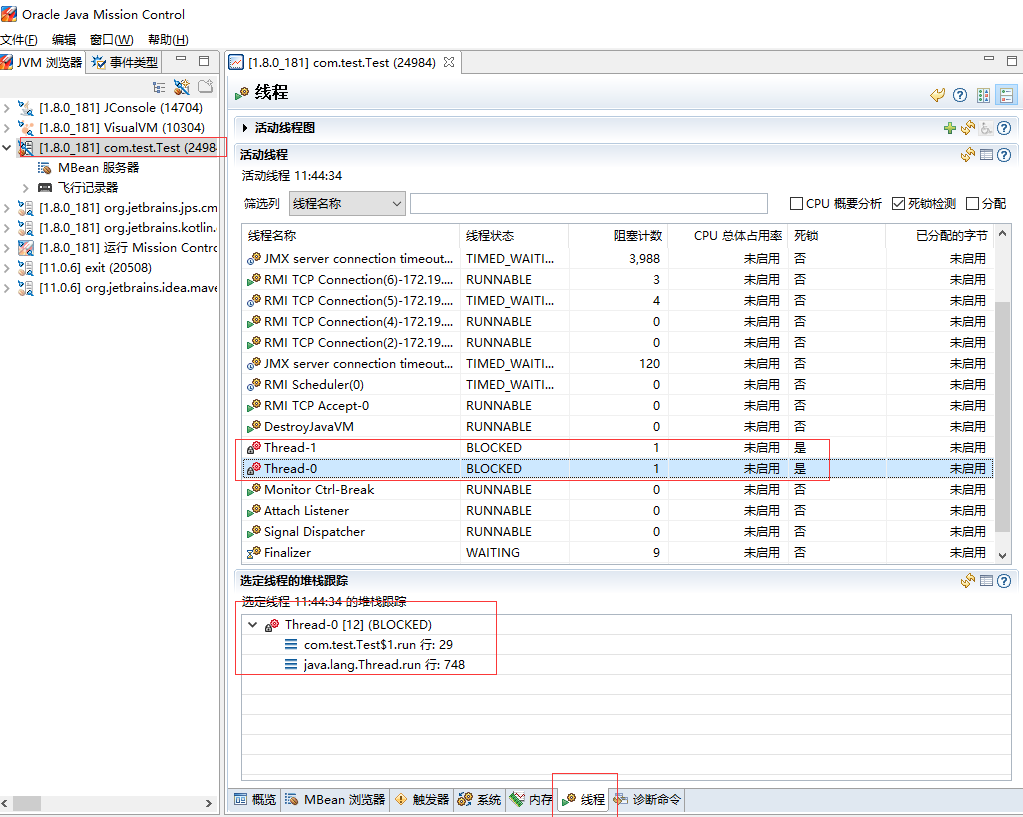Switch to MBean 浏览器 bottom tab
The width and height of the screenshot is (1023, 817).
(x=335, y=799)
